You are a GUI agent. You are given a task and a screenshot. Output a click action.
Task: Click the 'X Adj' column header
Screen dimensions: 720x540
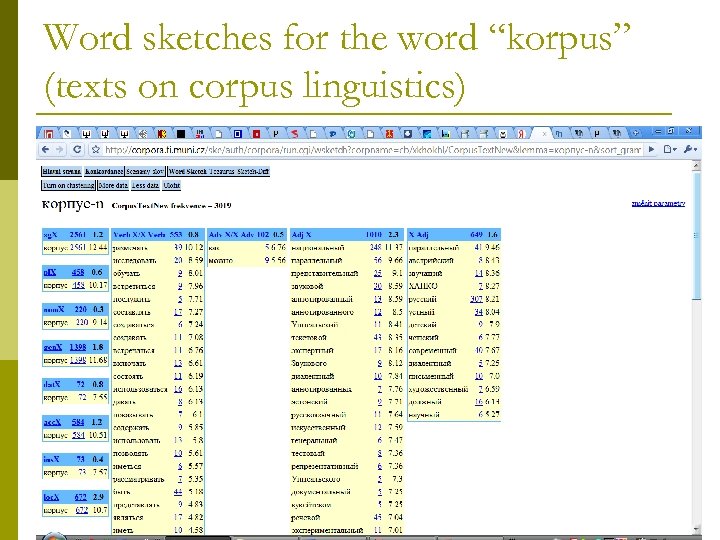[x=418, y=234]
